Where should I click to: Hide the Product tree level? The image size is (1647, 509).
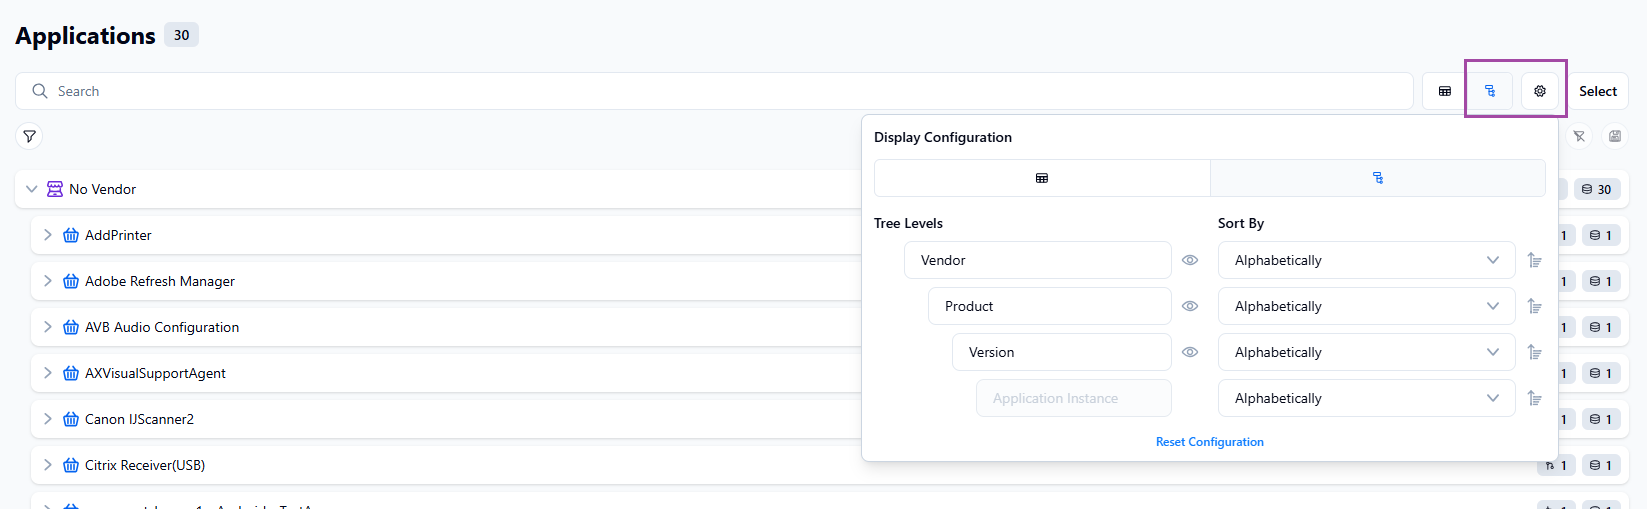[1190, 306]
